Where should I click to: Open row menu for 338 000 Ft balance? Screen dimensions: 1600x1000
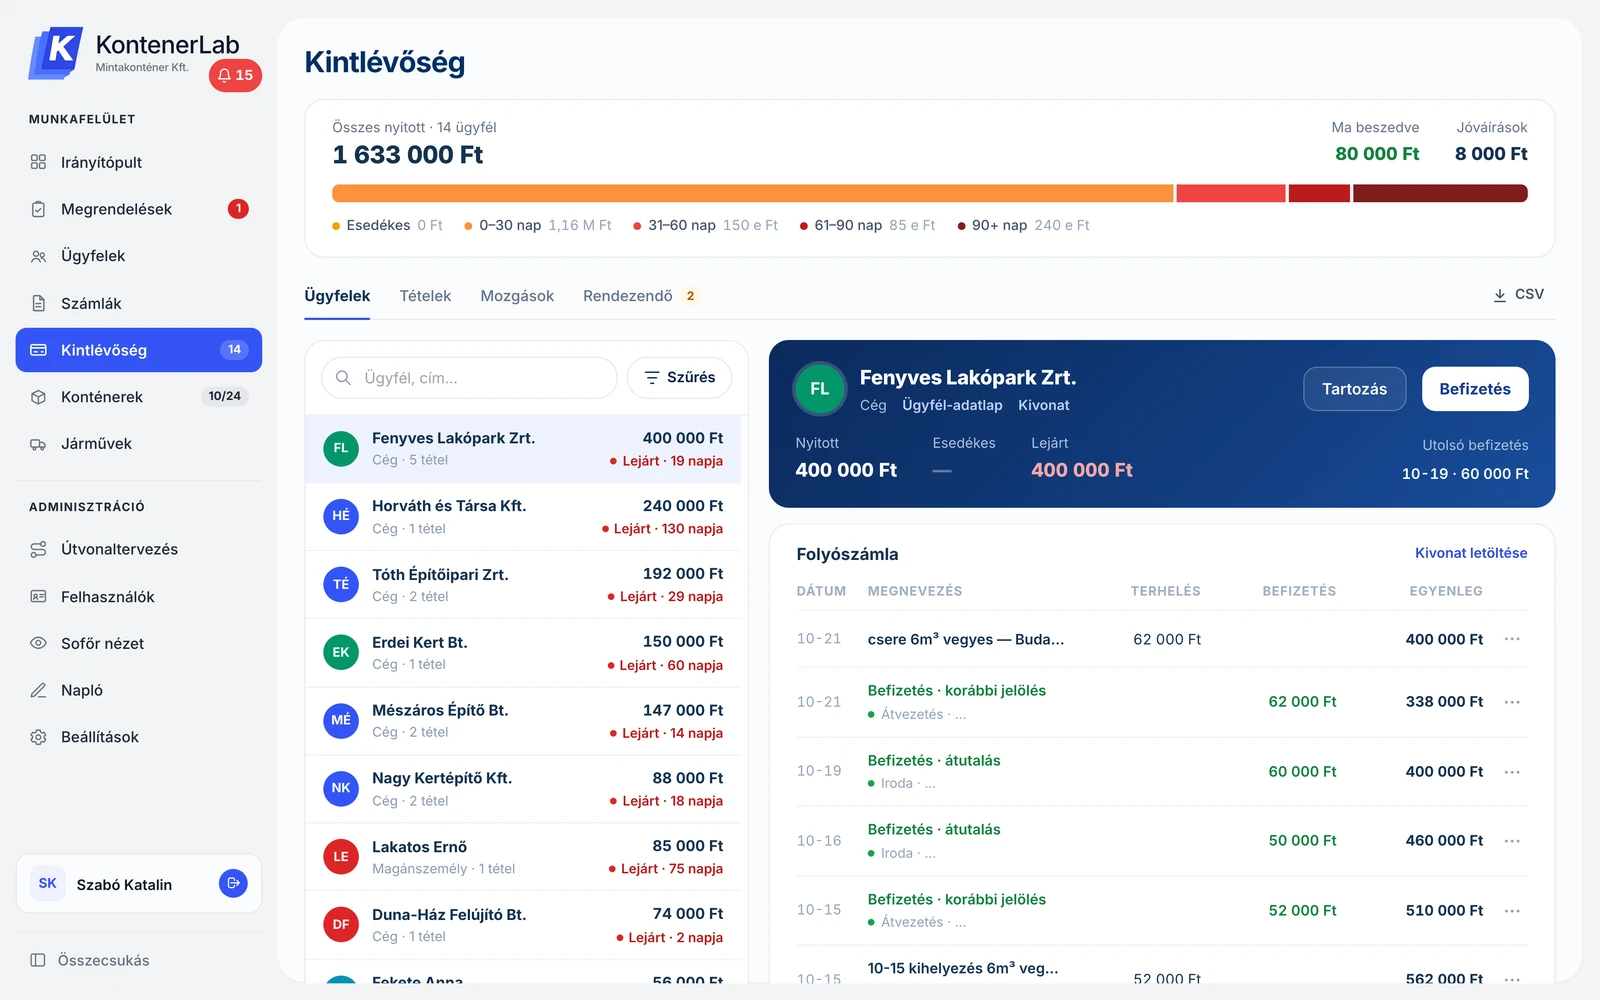pos(1512,702)
